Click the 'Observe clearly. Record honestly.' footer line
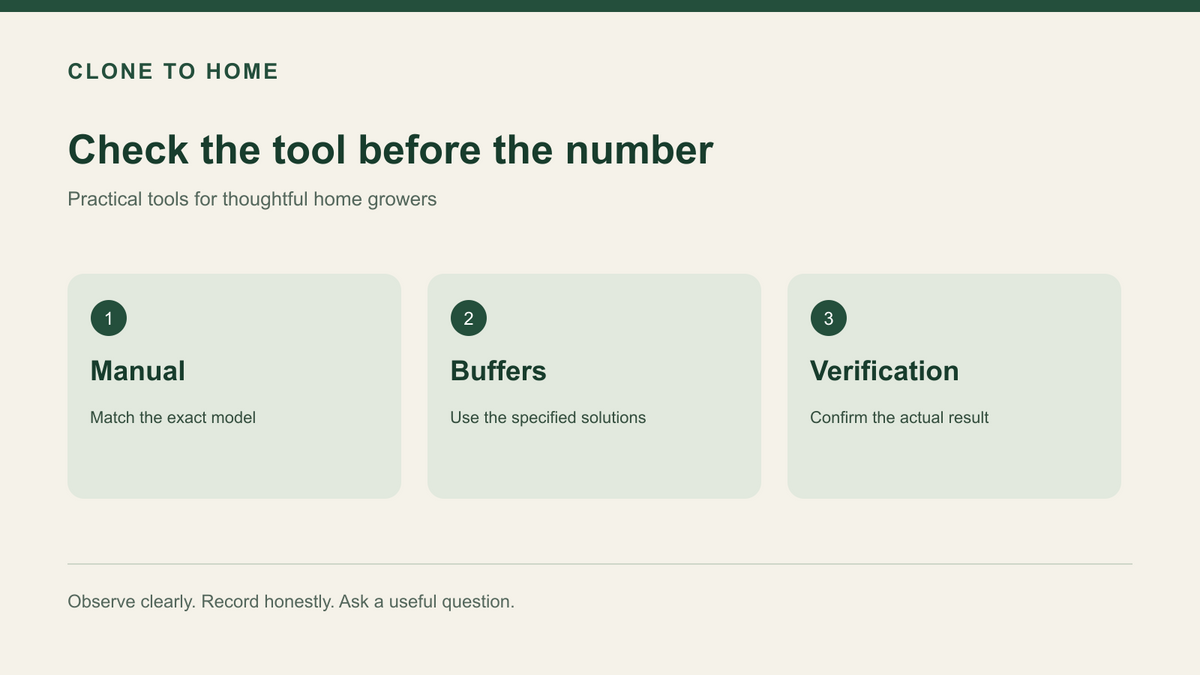 click(x=291, y=602)
